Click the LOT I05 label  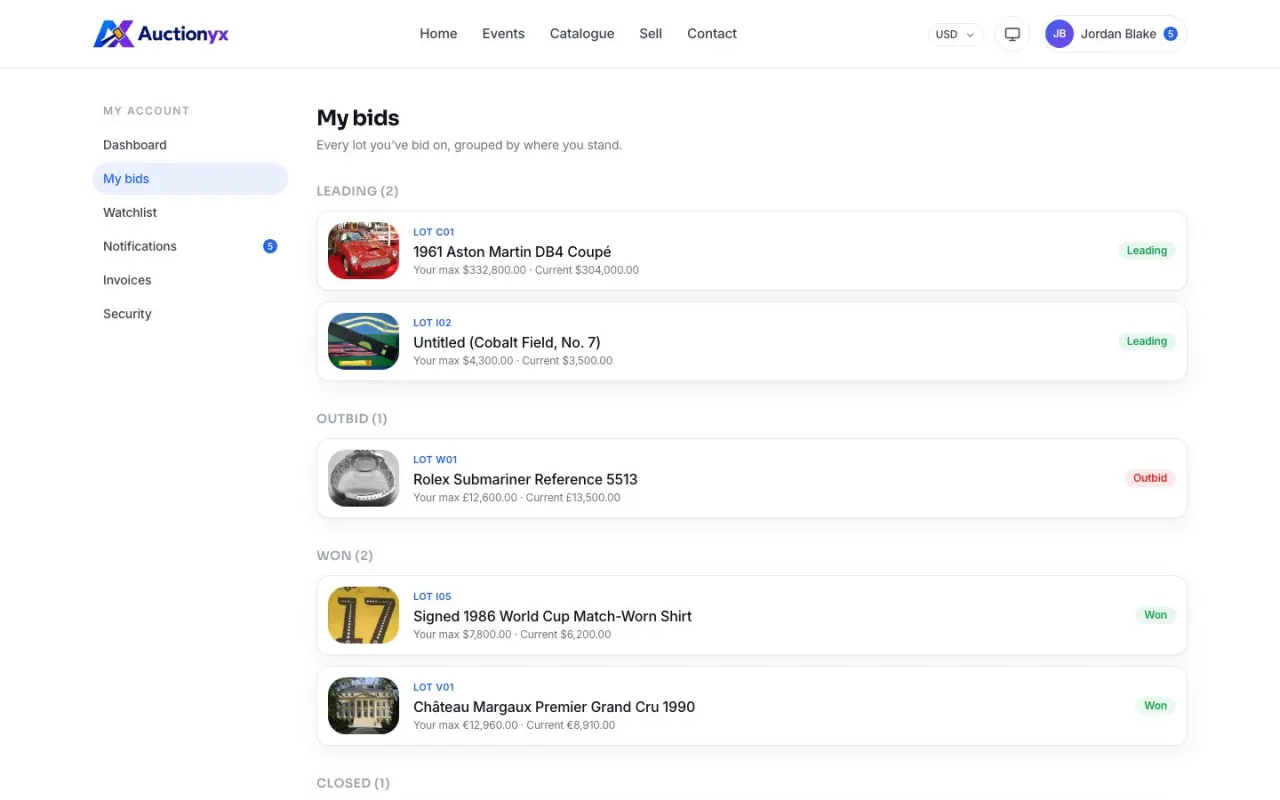click(432, 597)
